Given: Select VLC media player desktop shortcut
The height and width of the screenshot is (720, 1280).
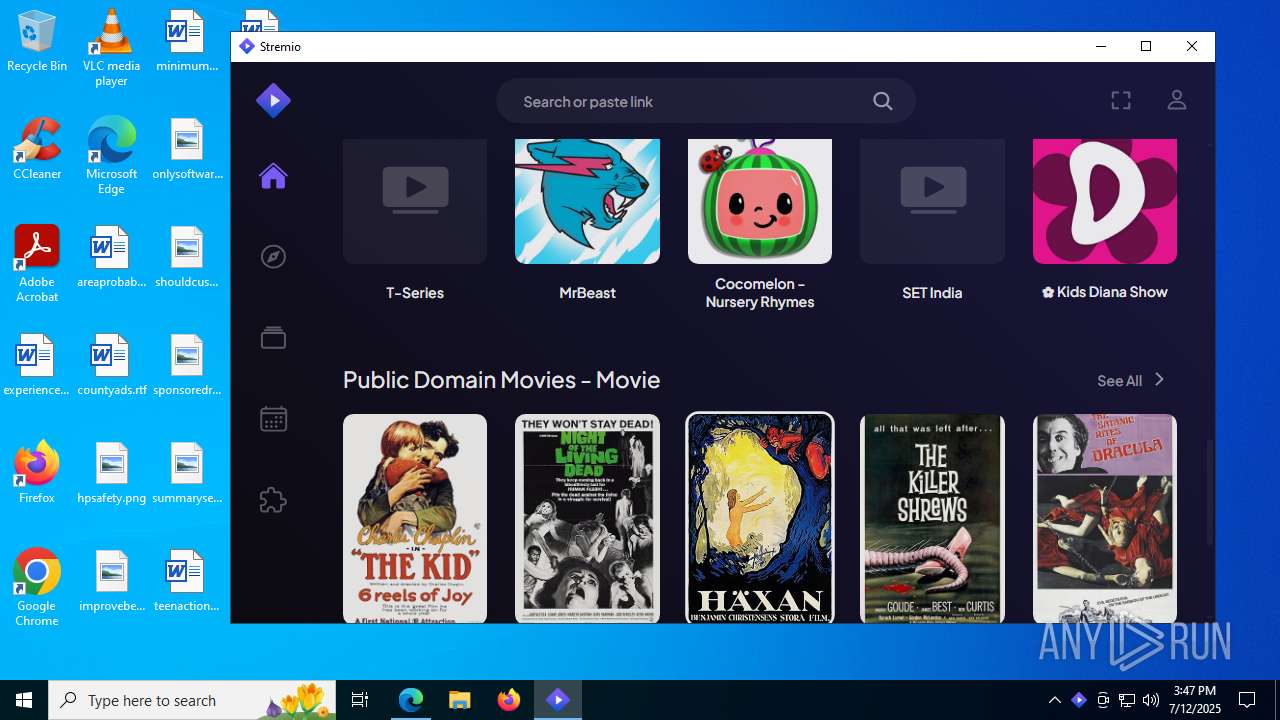Looking at the screenshot, I should pyautogui.click(x=111, y=47).
